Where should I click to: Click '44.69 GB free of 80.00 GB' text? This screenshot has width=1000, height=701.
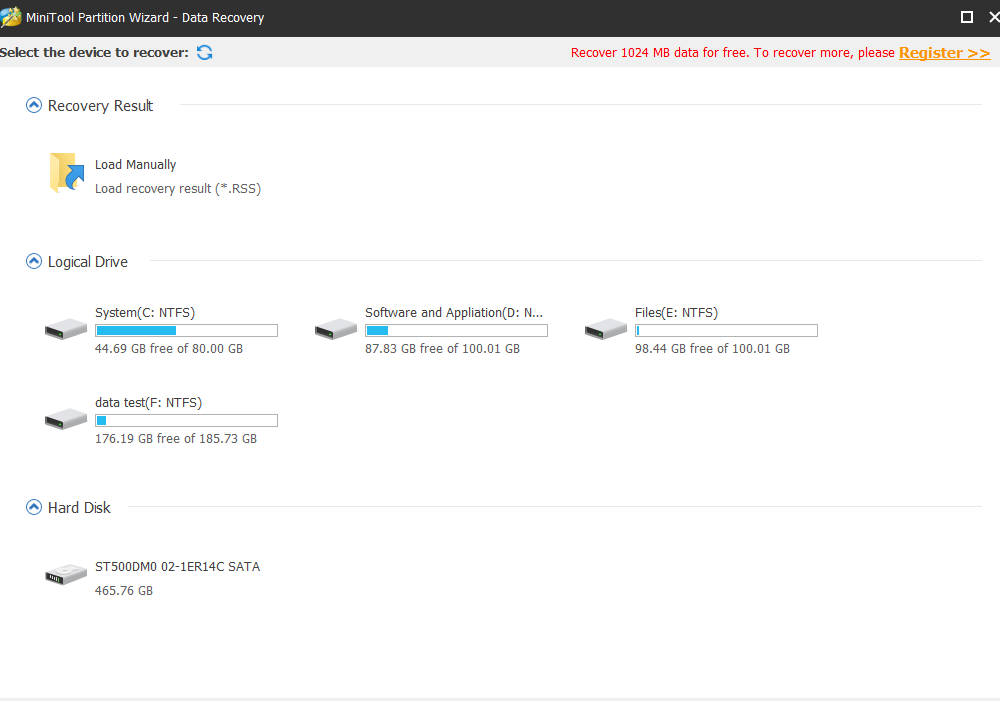tap(169, 349)
